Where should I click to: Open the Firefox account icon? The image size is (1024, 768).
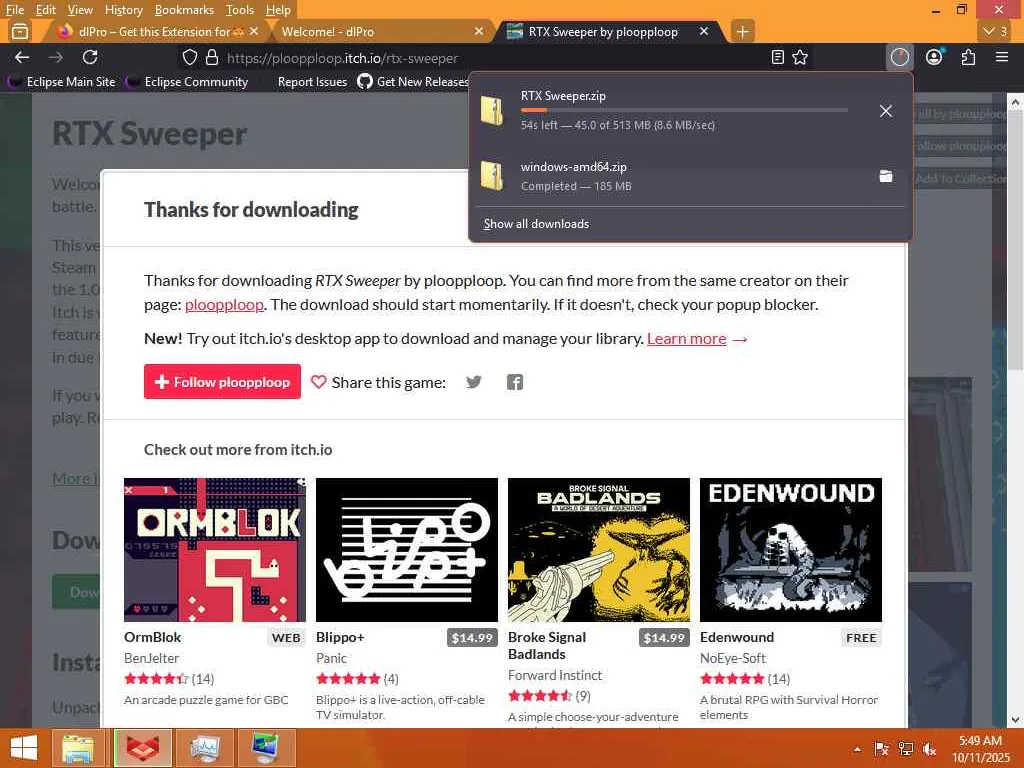coord(934,57)
